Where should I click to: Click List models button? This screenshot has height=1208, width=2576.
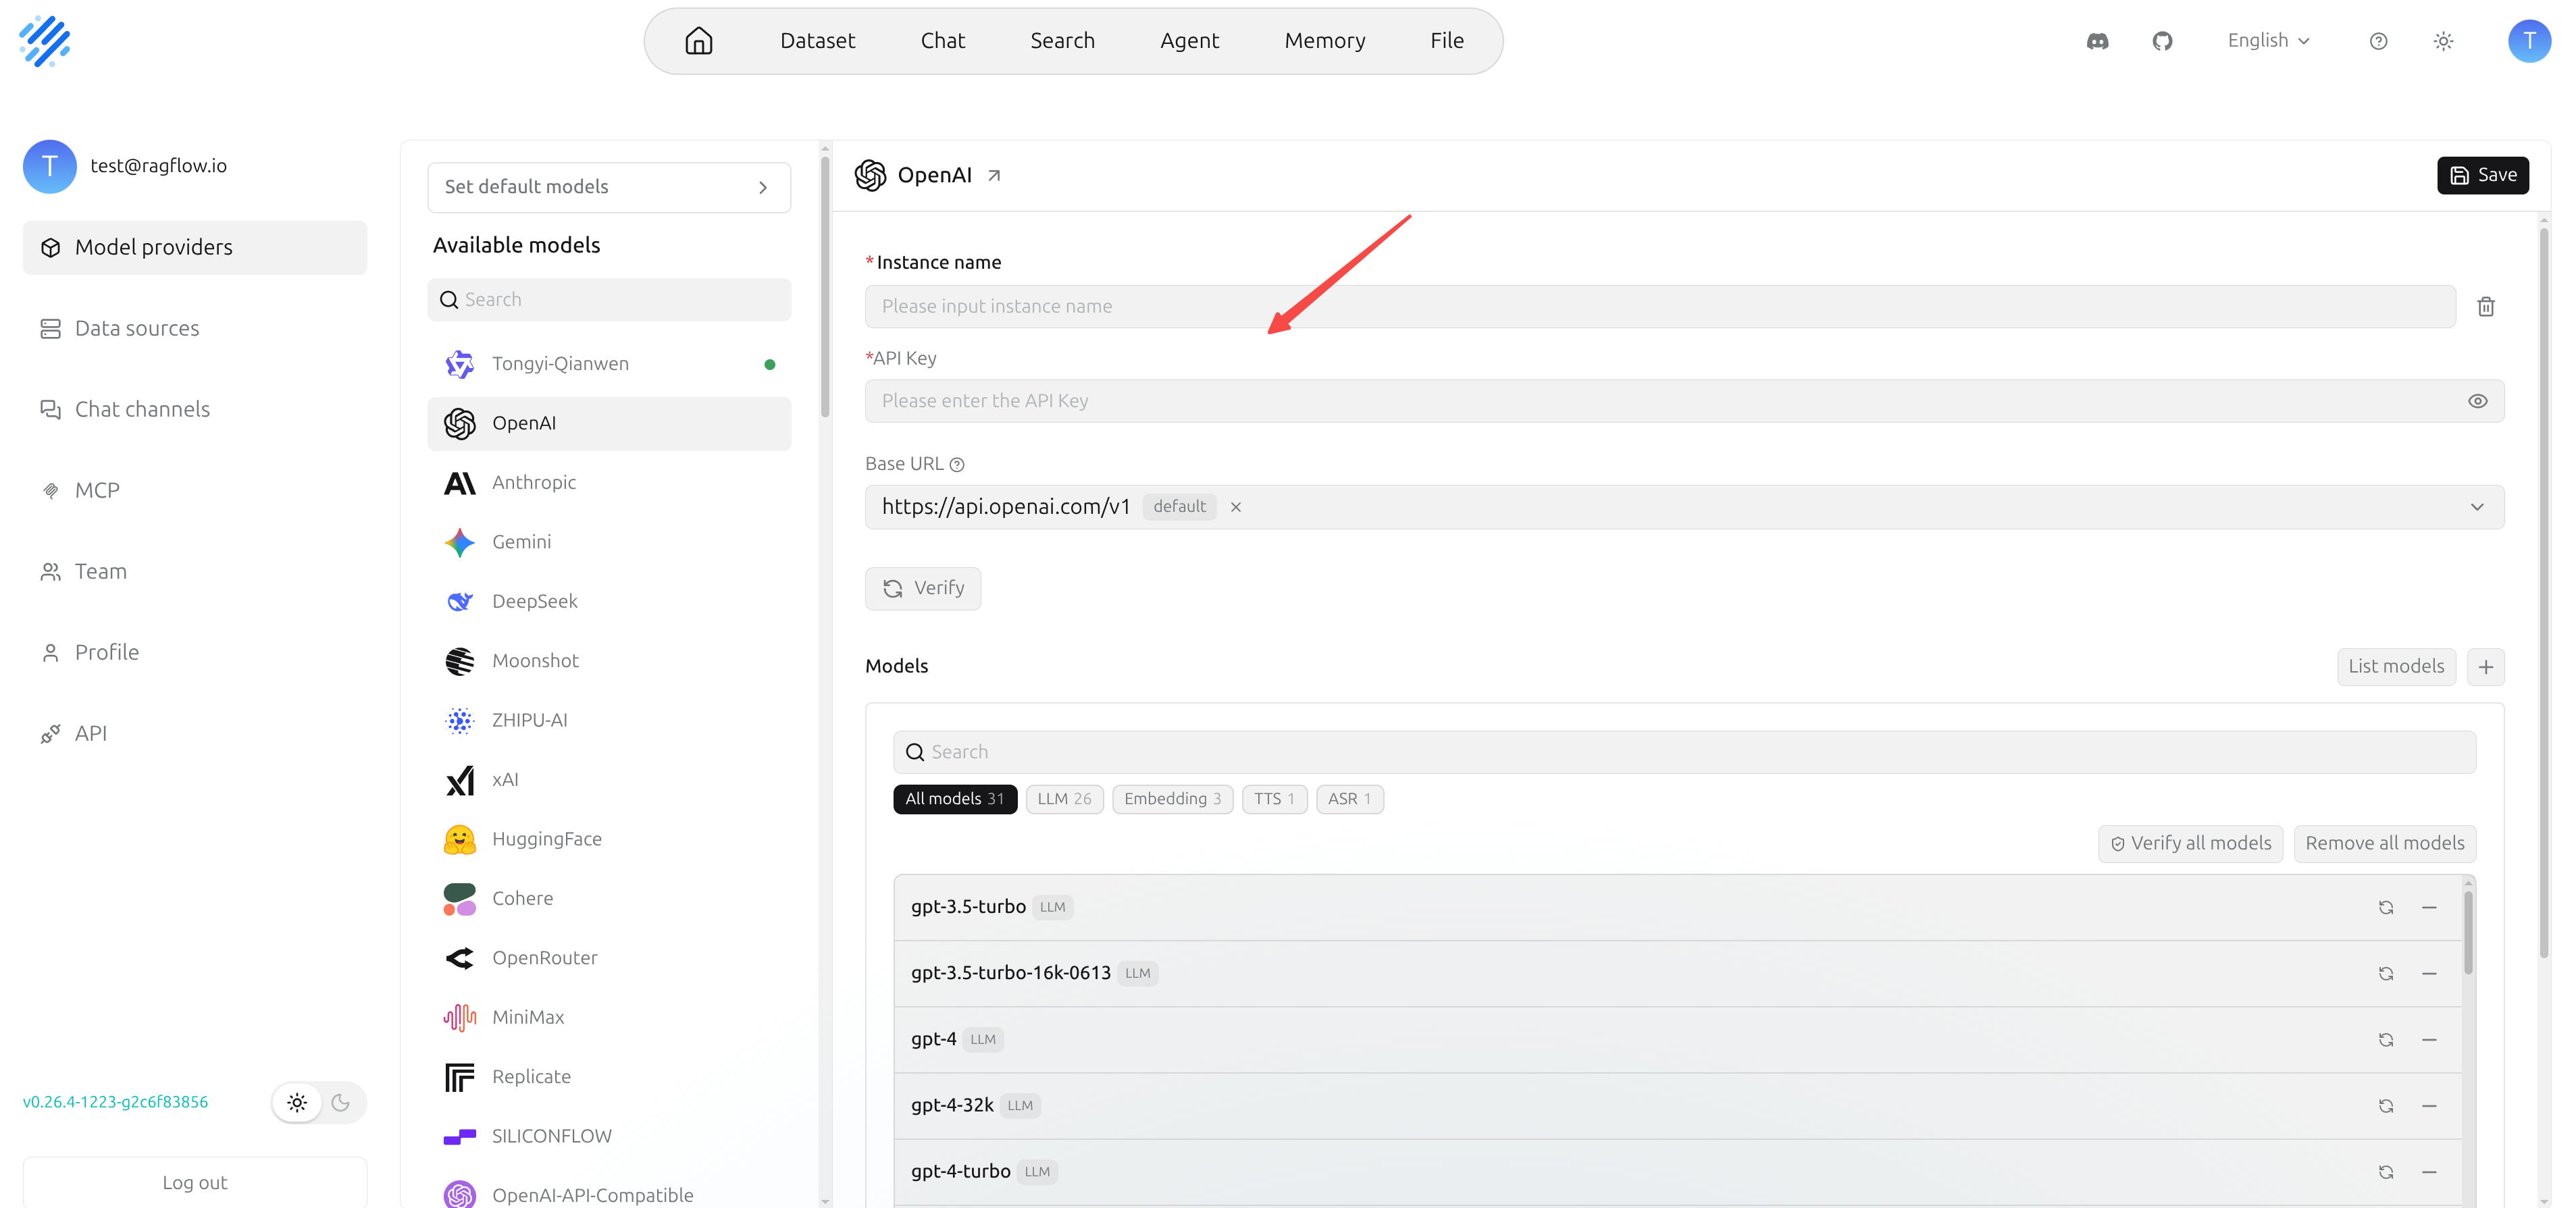pos(2396,667)
